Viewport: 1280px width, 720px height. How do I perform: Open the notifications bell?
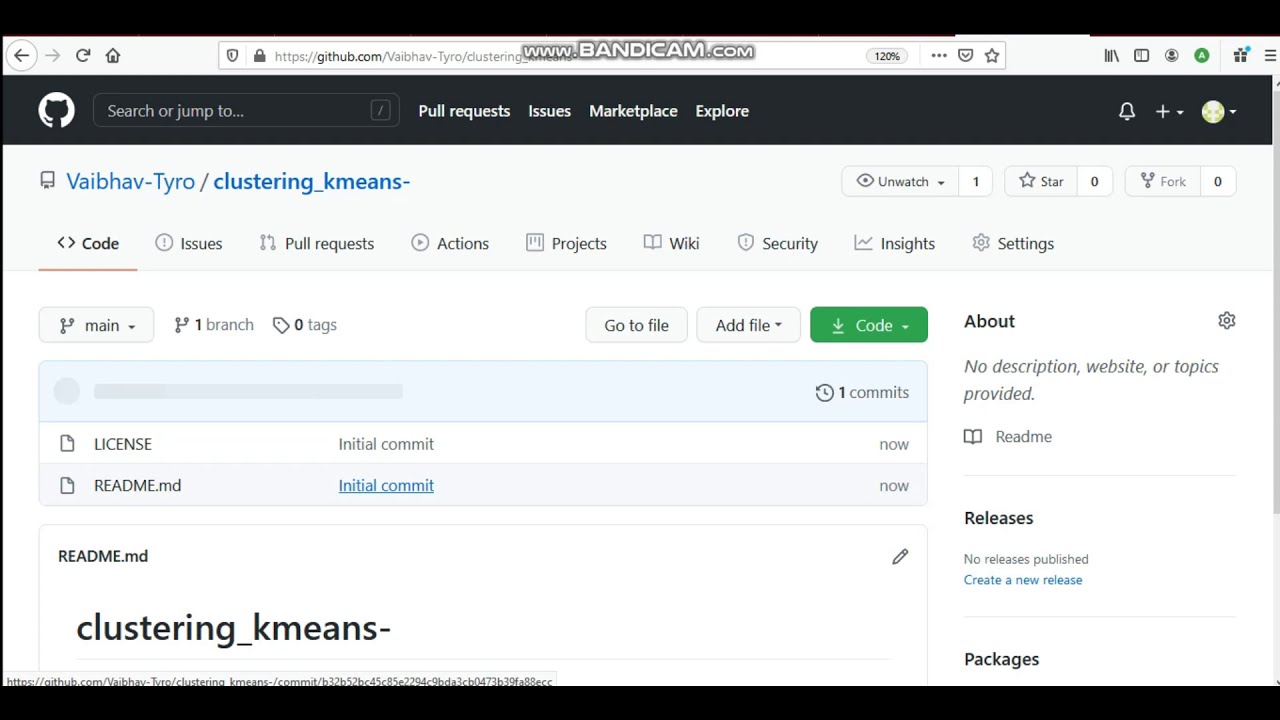pos(1127,111)
